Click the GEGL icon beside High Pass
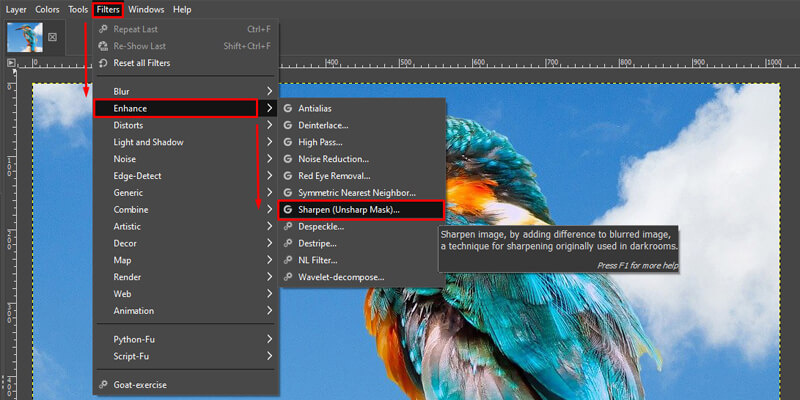The image size is (800, 400). pyautogui.click(x=288, y=142)
